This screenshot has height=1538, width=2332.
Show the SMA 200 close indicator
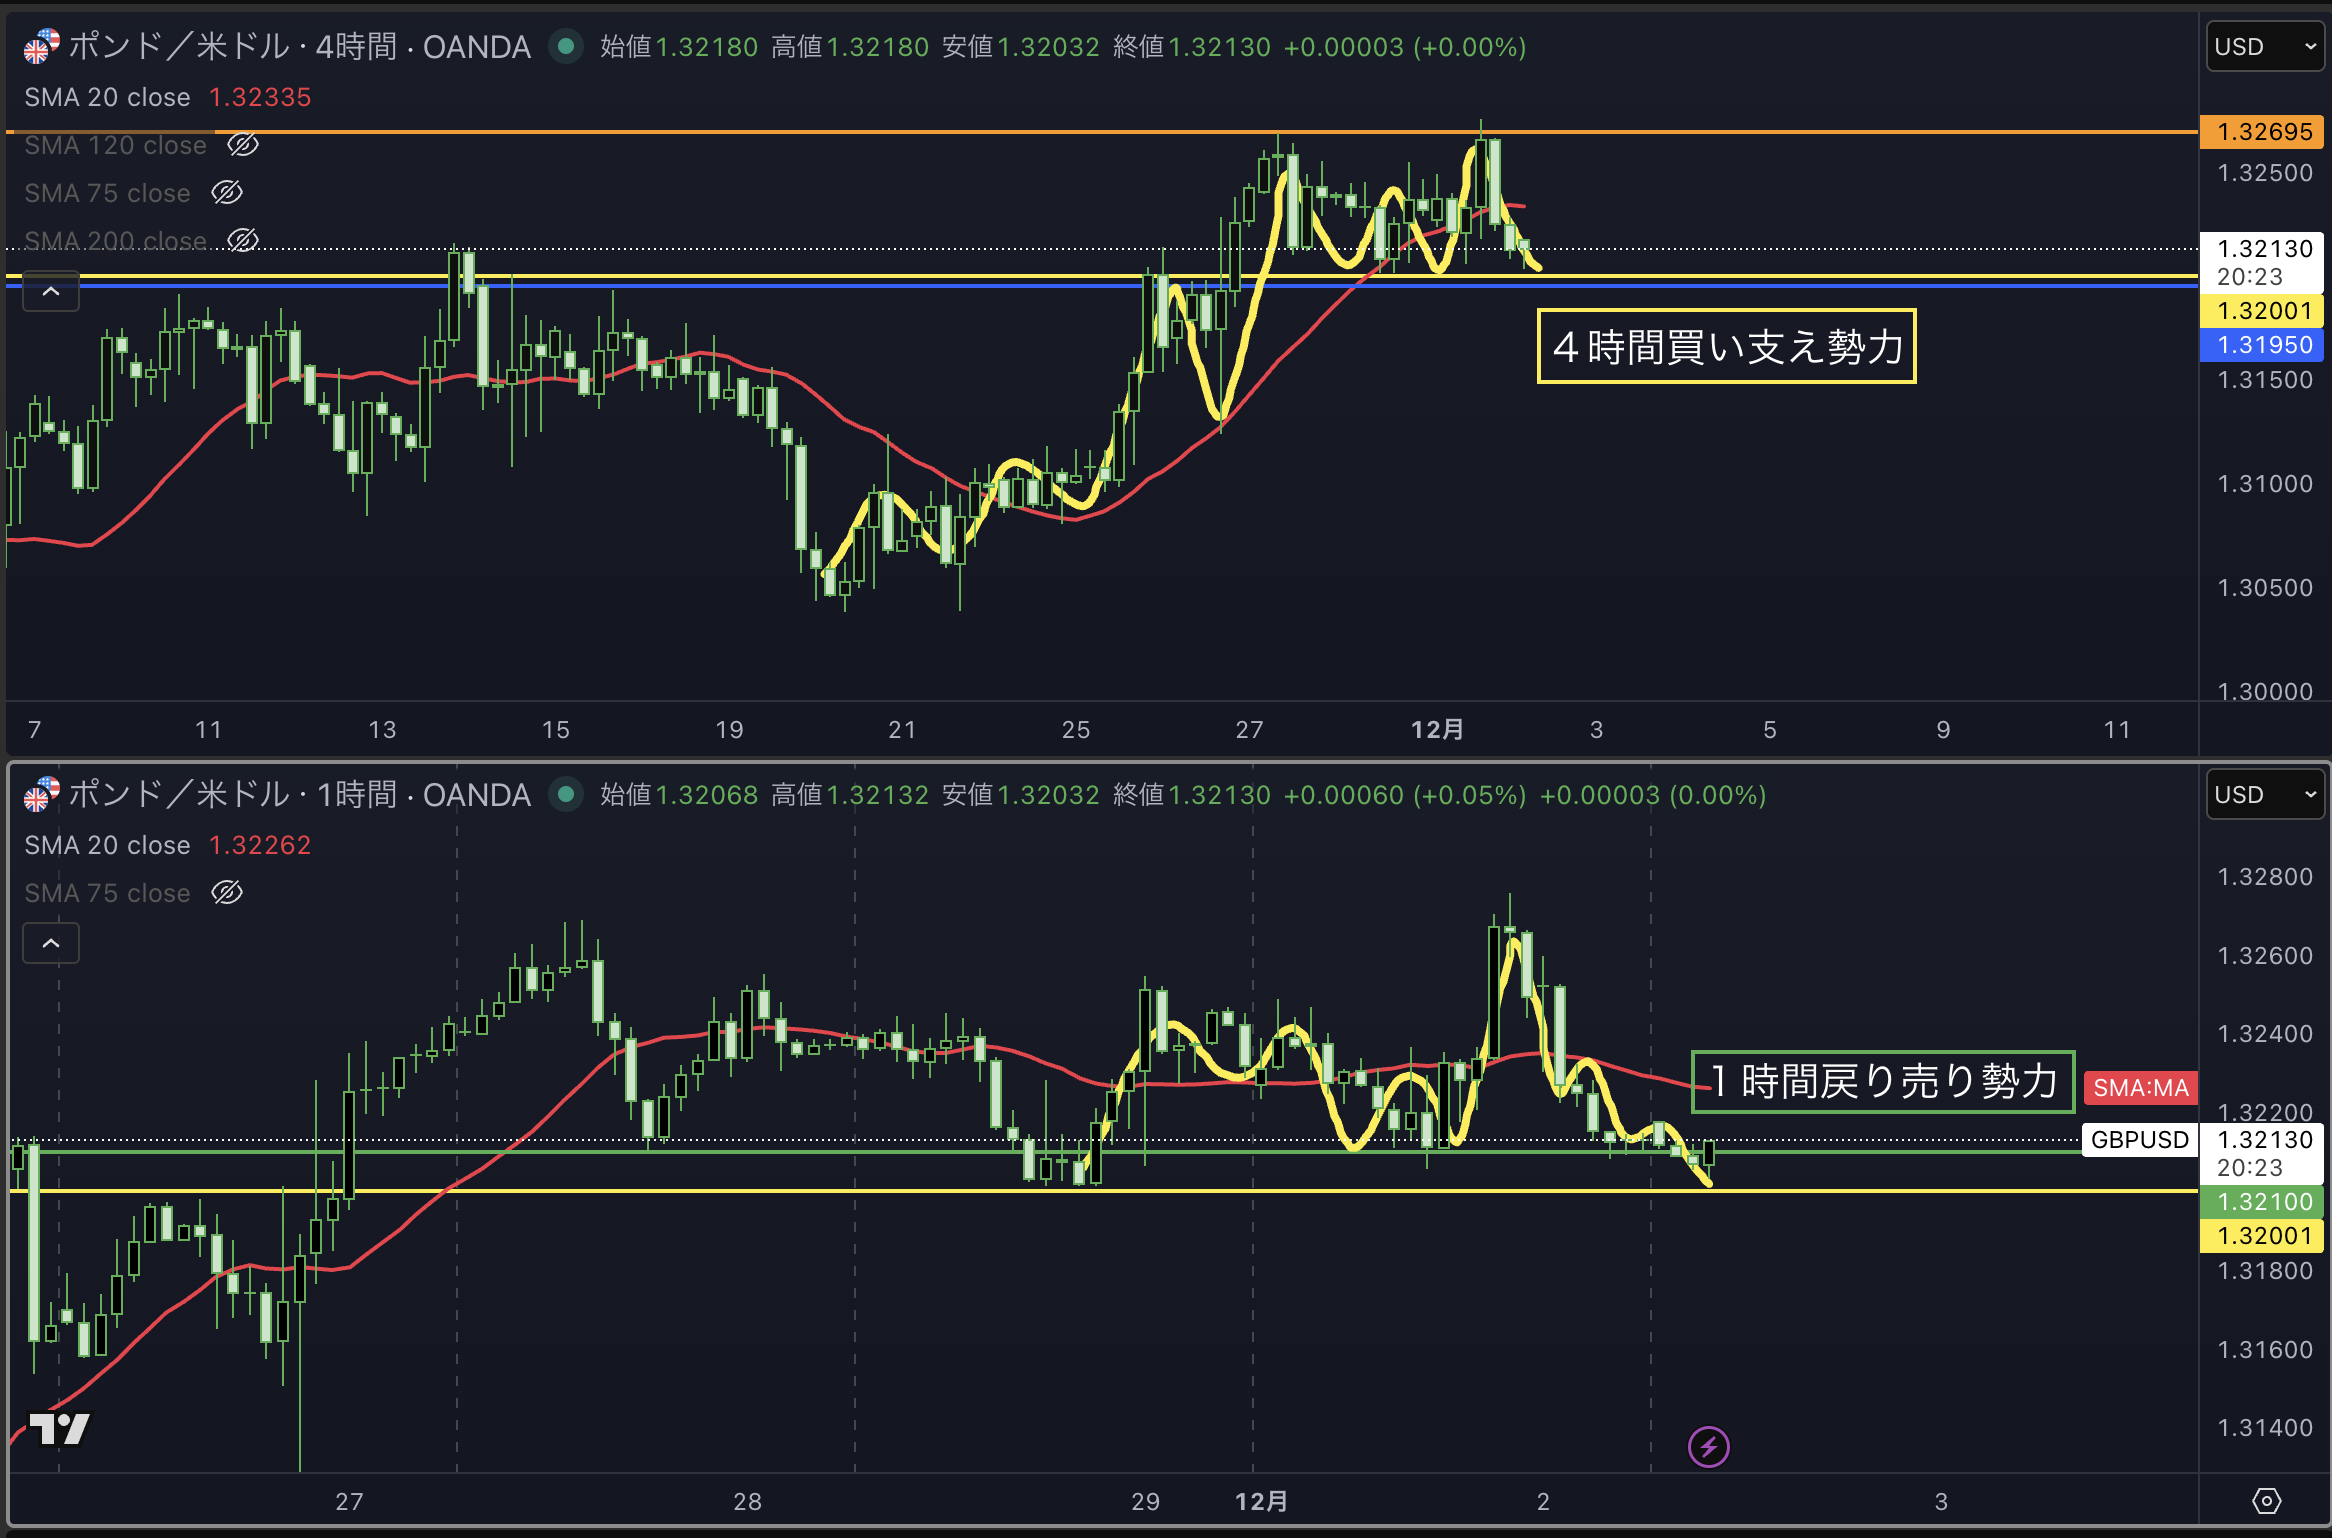click(x=242, y=241)
